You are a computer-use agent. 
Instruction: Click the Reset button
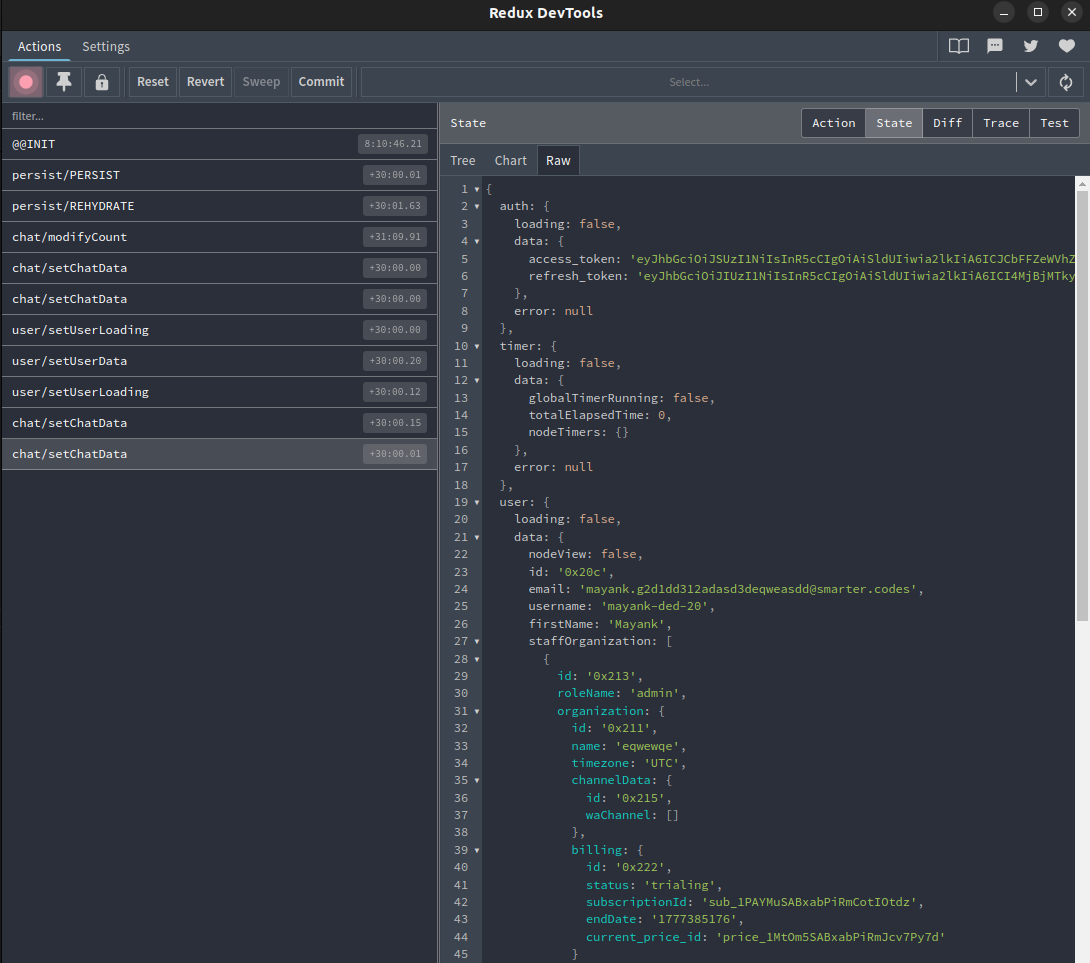pos(153,82)
